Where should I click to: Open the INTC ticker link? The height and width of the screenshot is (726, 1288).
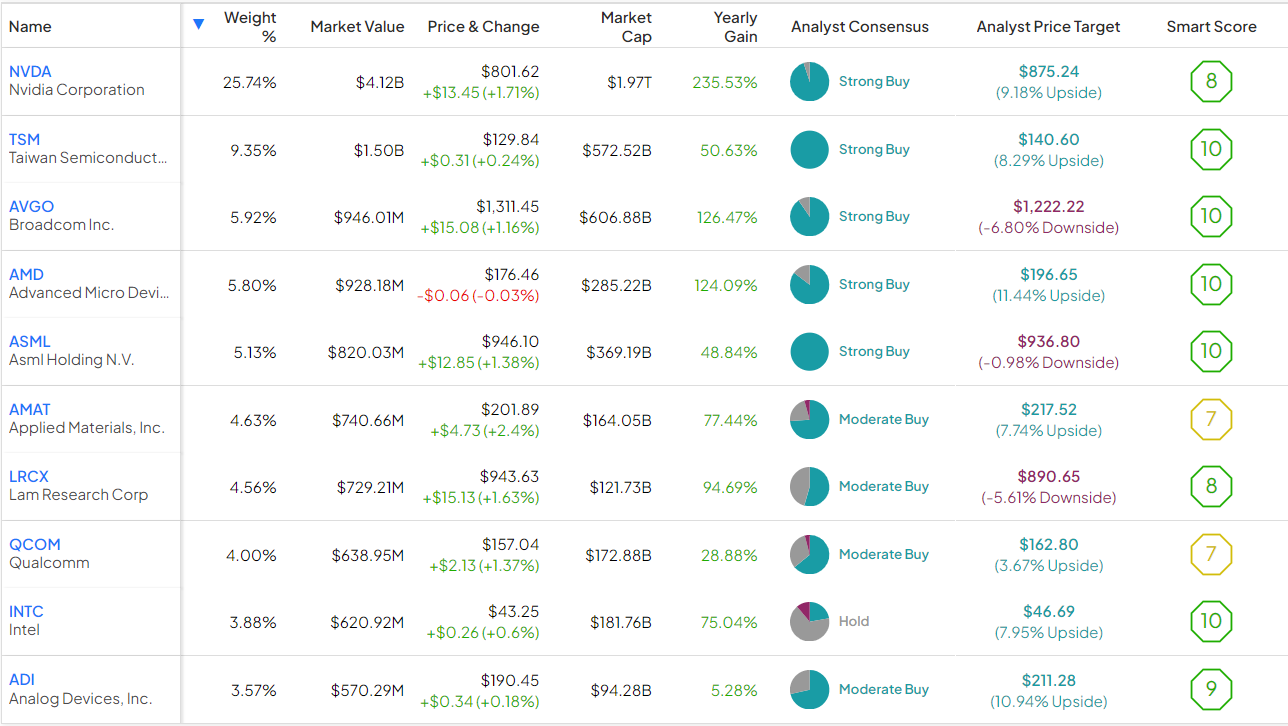(26, 611)
